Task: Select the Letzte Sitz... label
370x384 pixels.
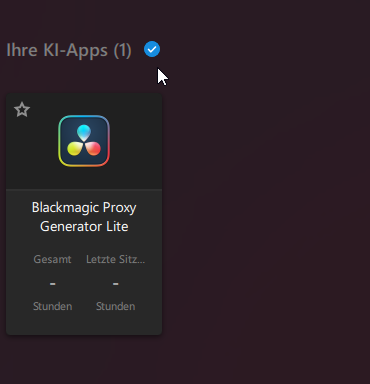Action: click(x=116, y=259)
